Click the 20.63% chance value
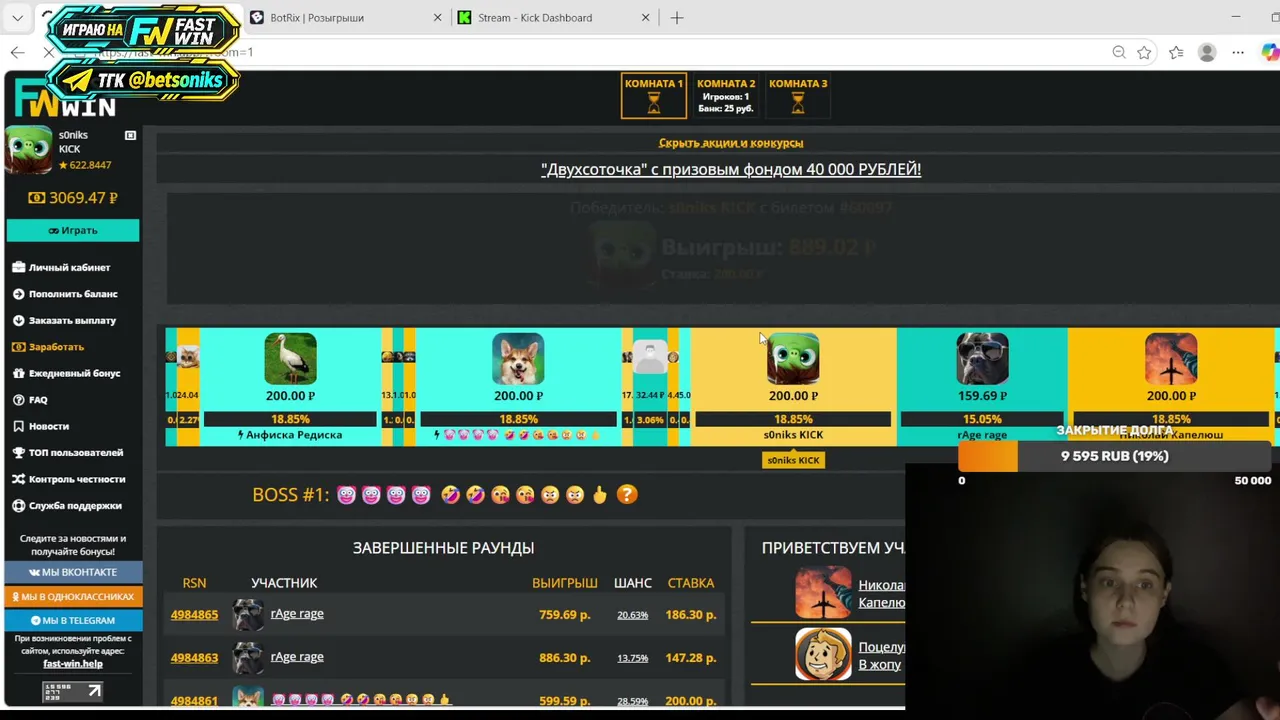 (632, 615)
